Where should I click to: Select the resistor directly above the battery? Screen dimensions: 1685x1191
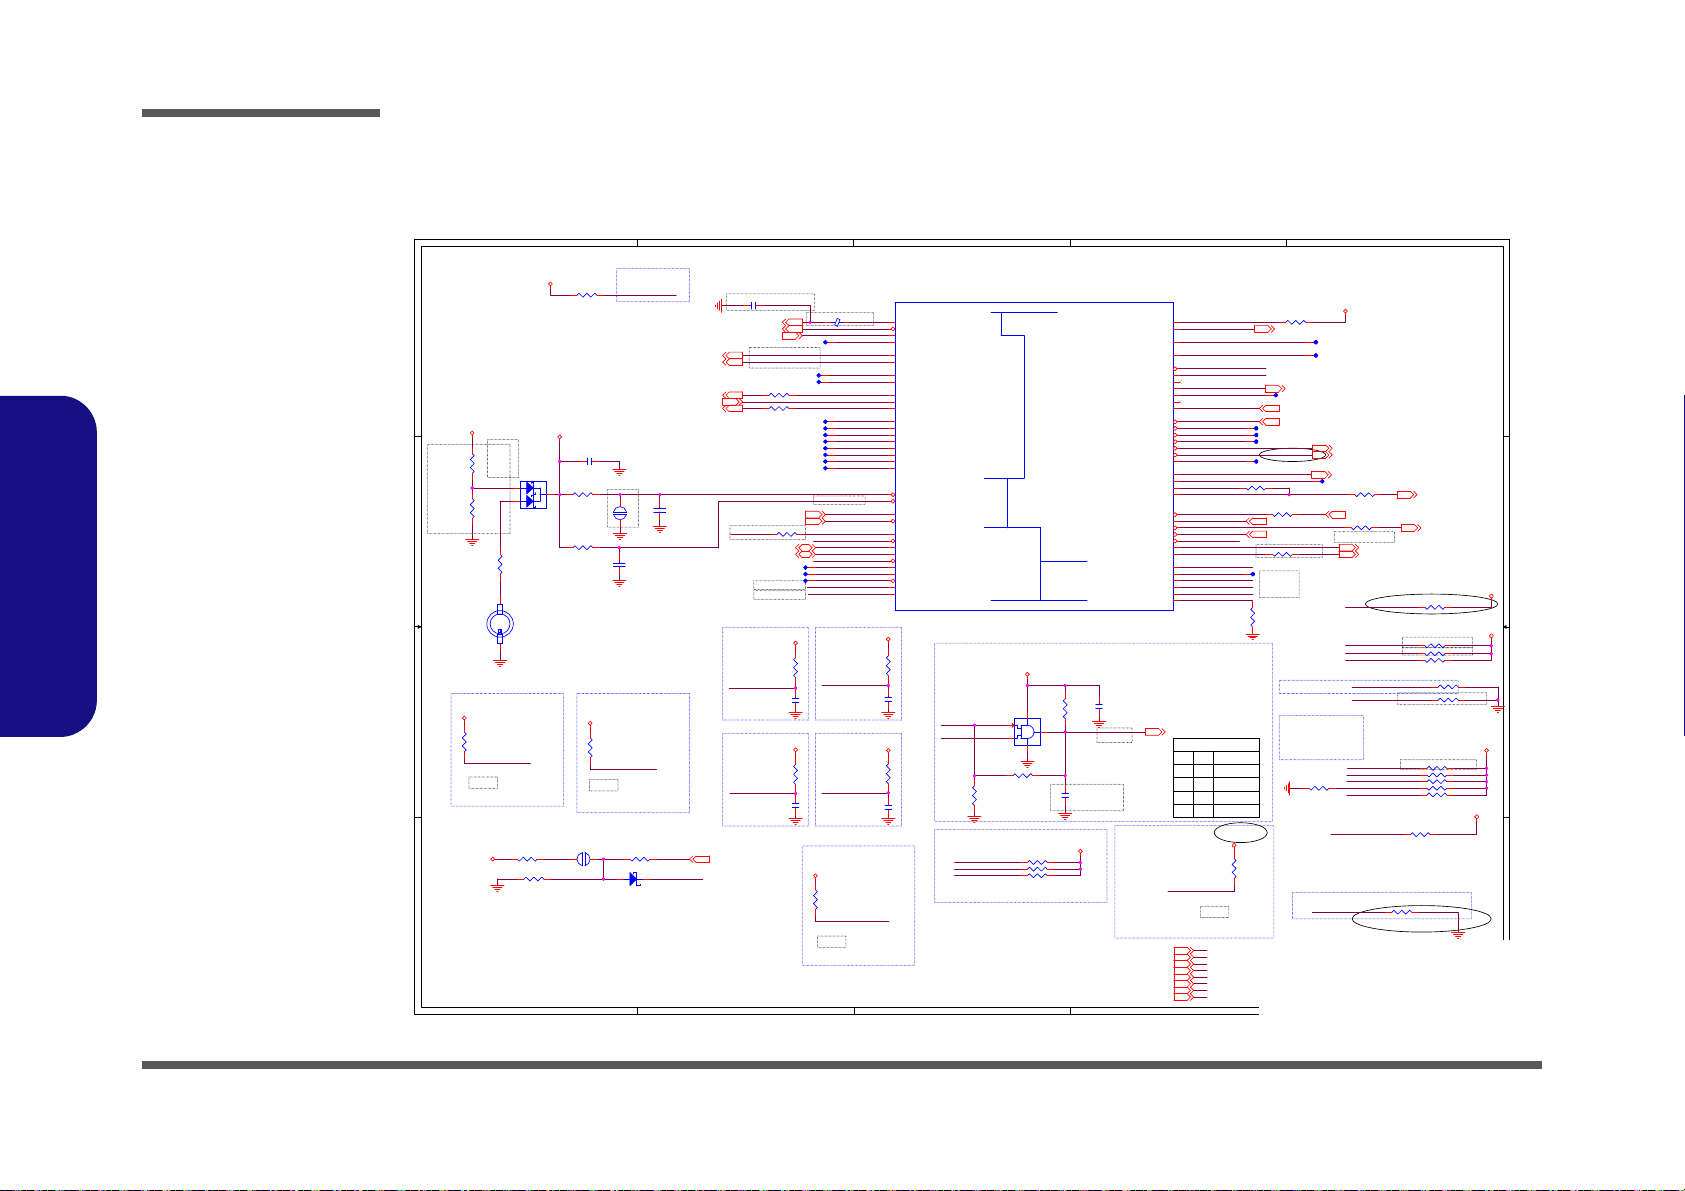[x=500, y=566]
